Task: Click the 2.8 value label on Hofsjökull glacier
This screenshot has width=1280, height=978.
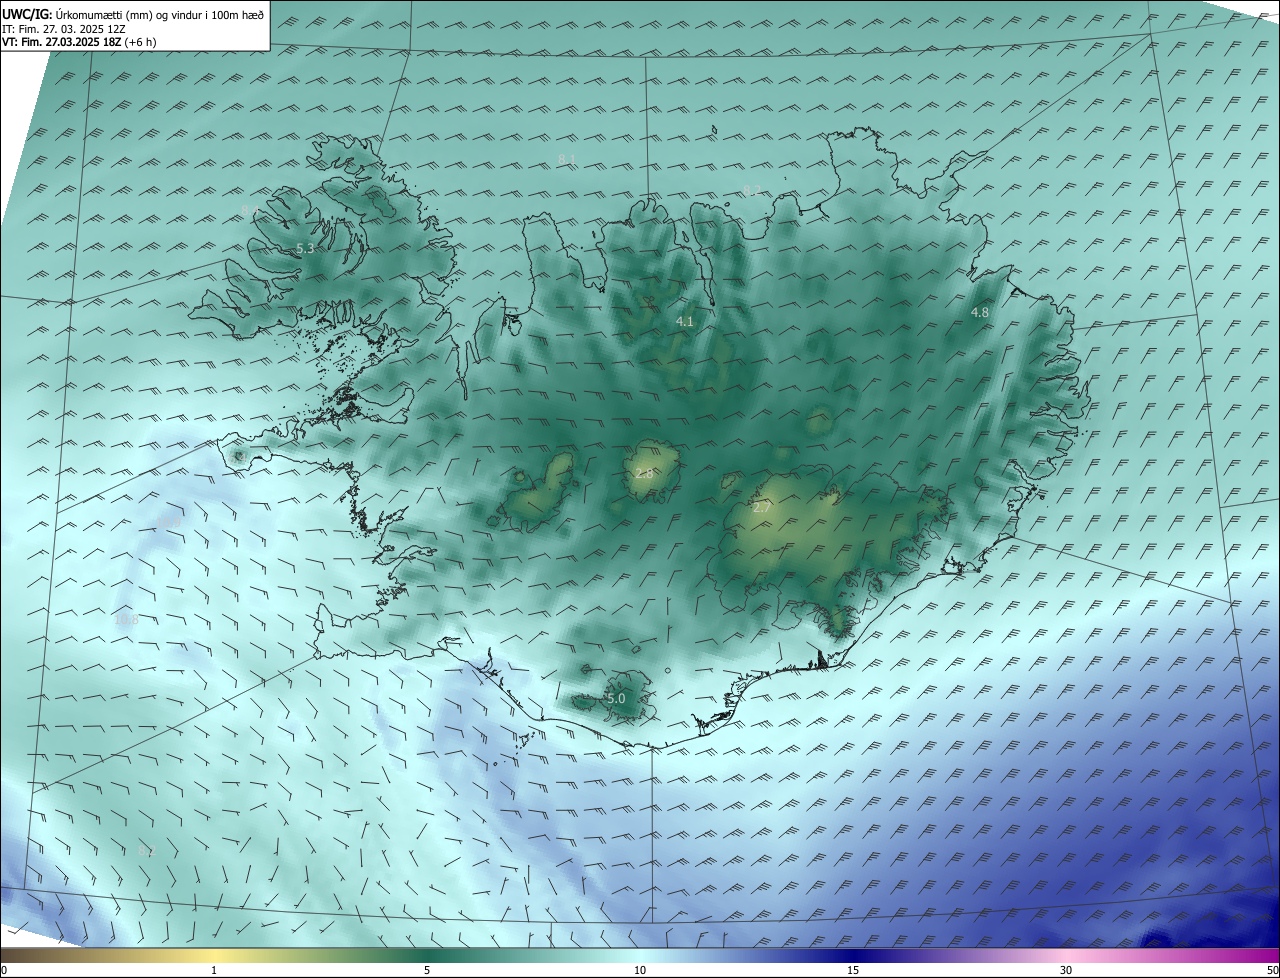Action: [643, 474]
